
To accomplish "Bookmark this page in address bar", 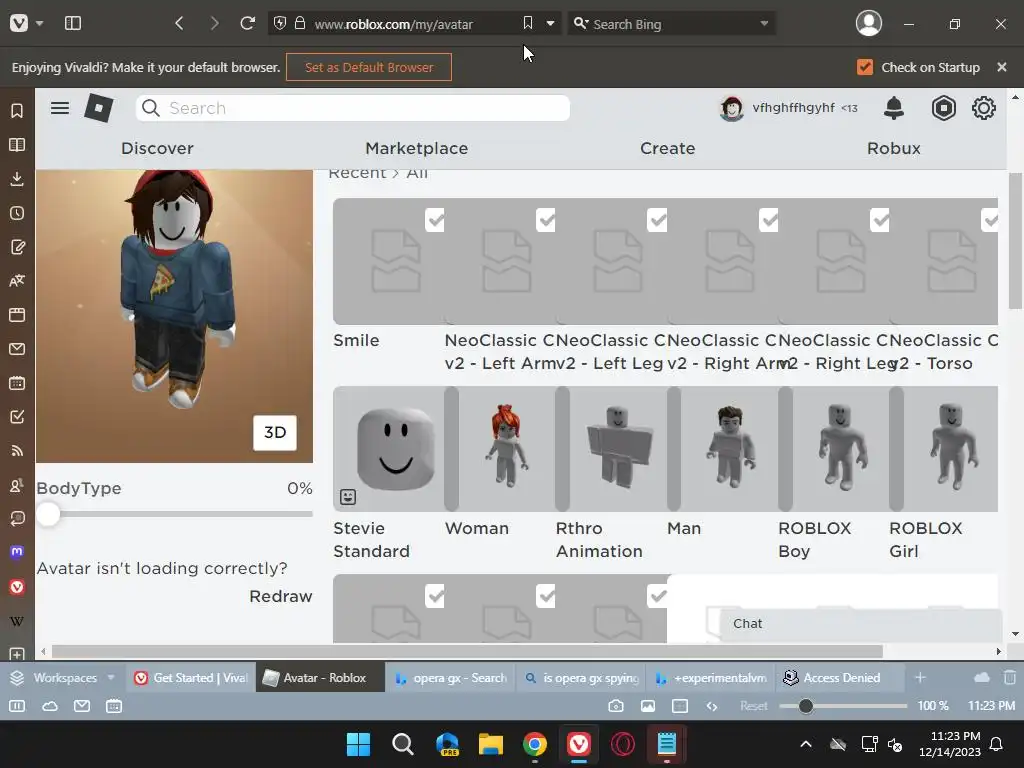I will coord(528,24).
